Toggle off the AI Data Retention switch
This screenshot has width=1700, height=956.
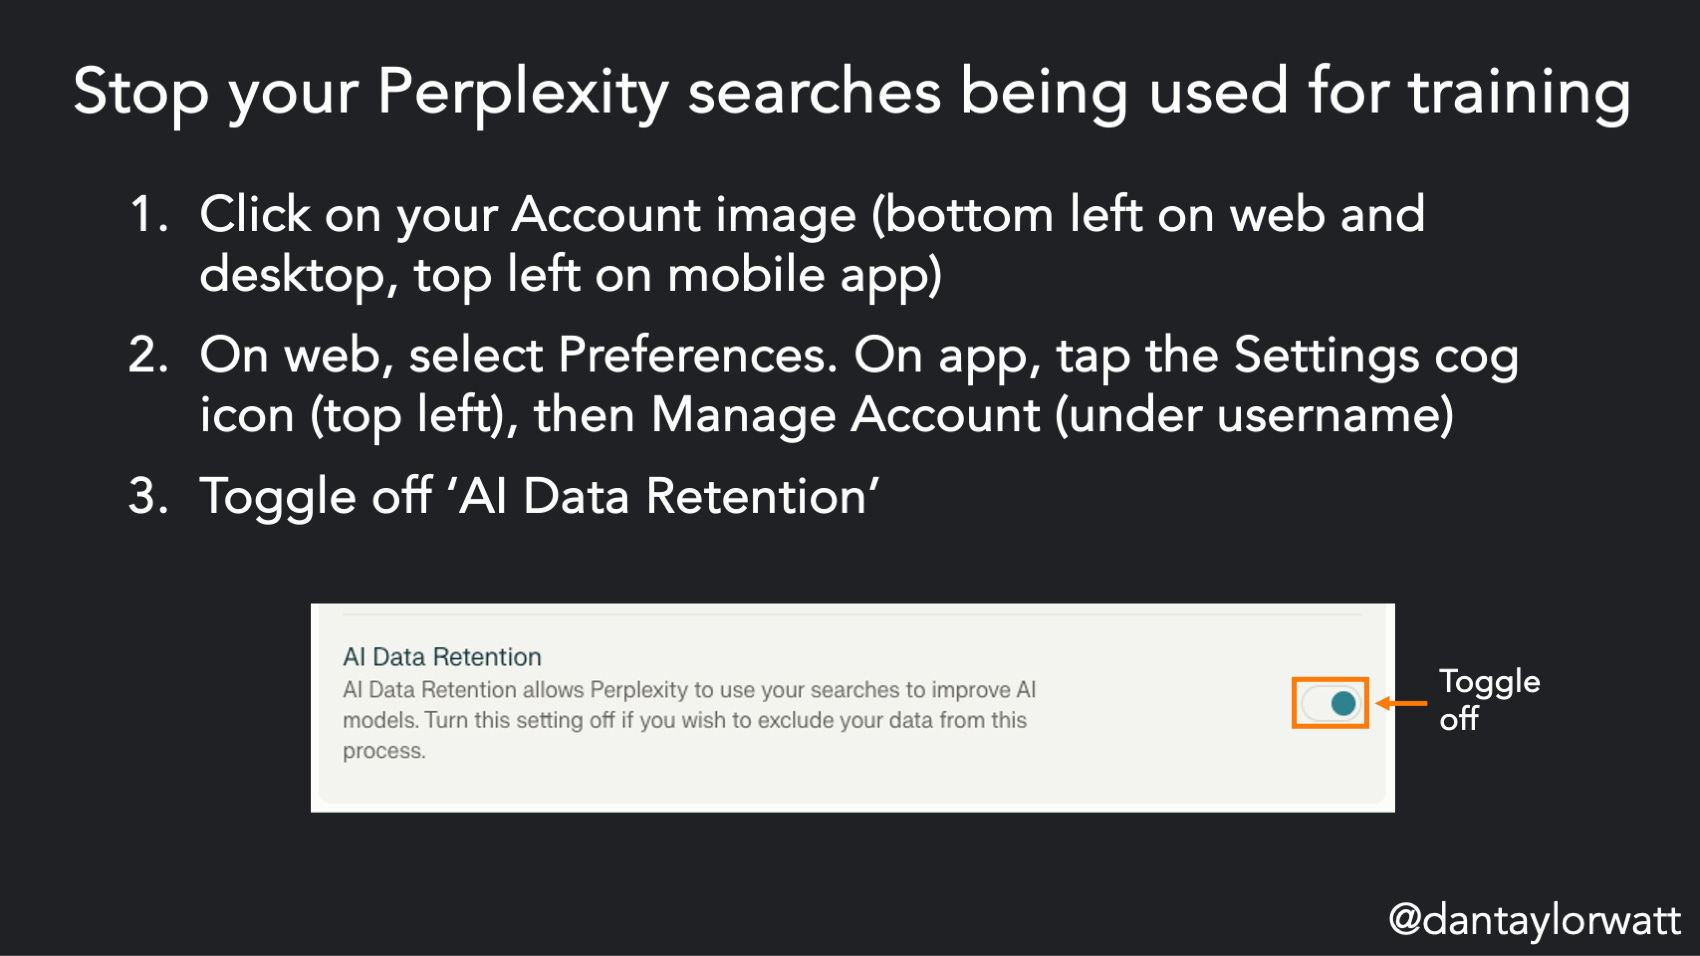1330,703
